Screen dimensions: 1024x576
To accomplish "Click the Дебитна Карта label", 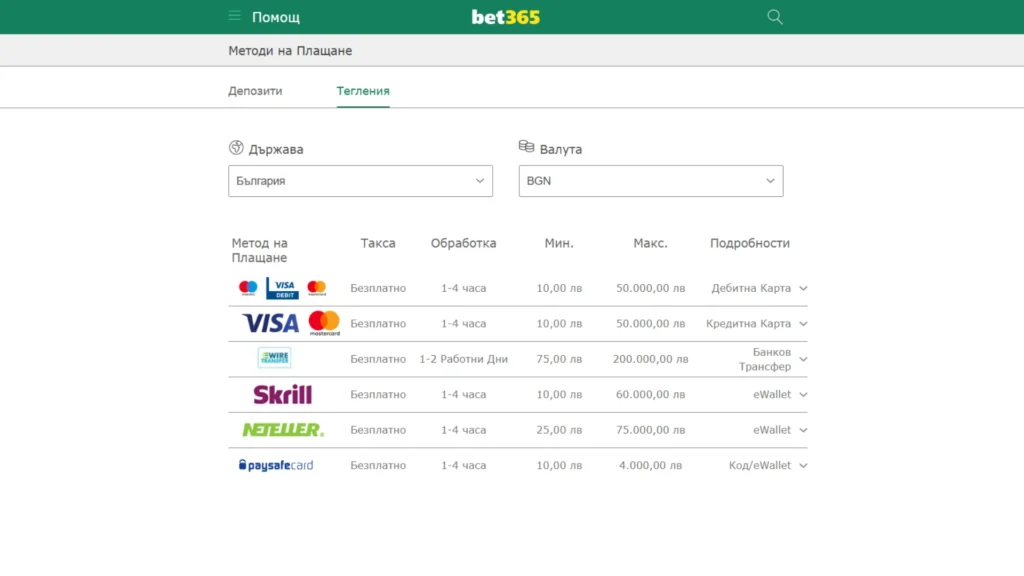I will point(751,288).
